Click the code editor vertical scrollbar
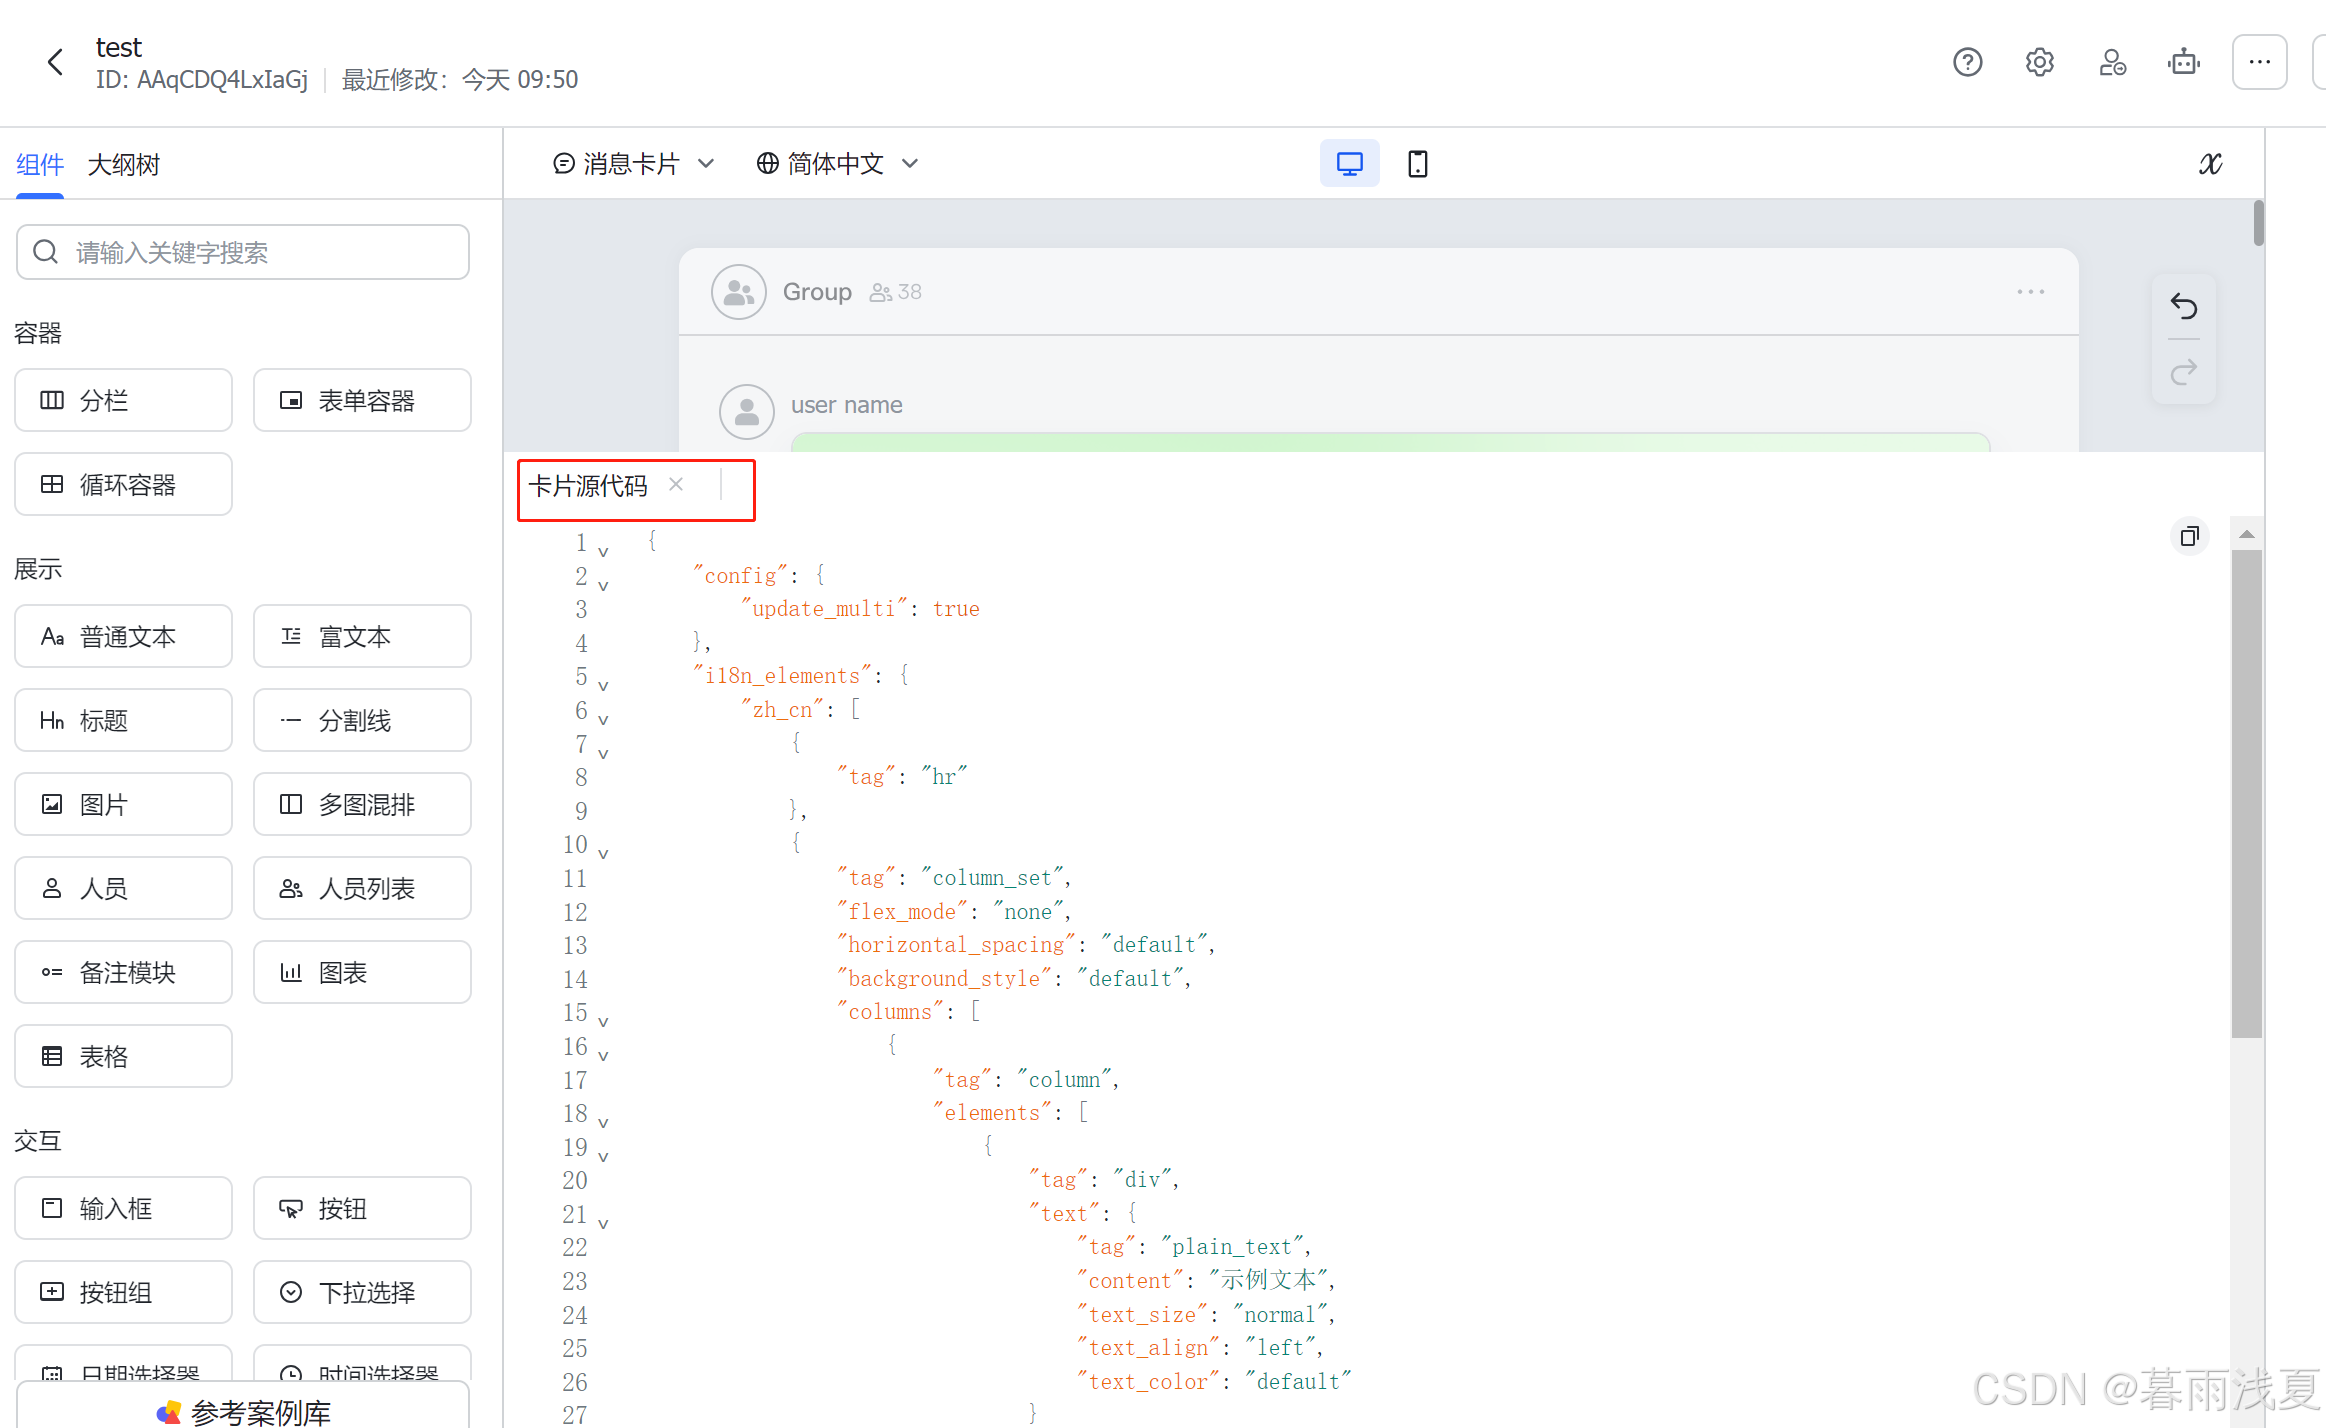Screen dimensions: 2326x1428 pos(2246,792)
